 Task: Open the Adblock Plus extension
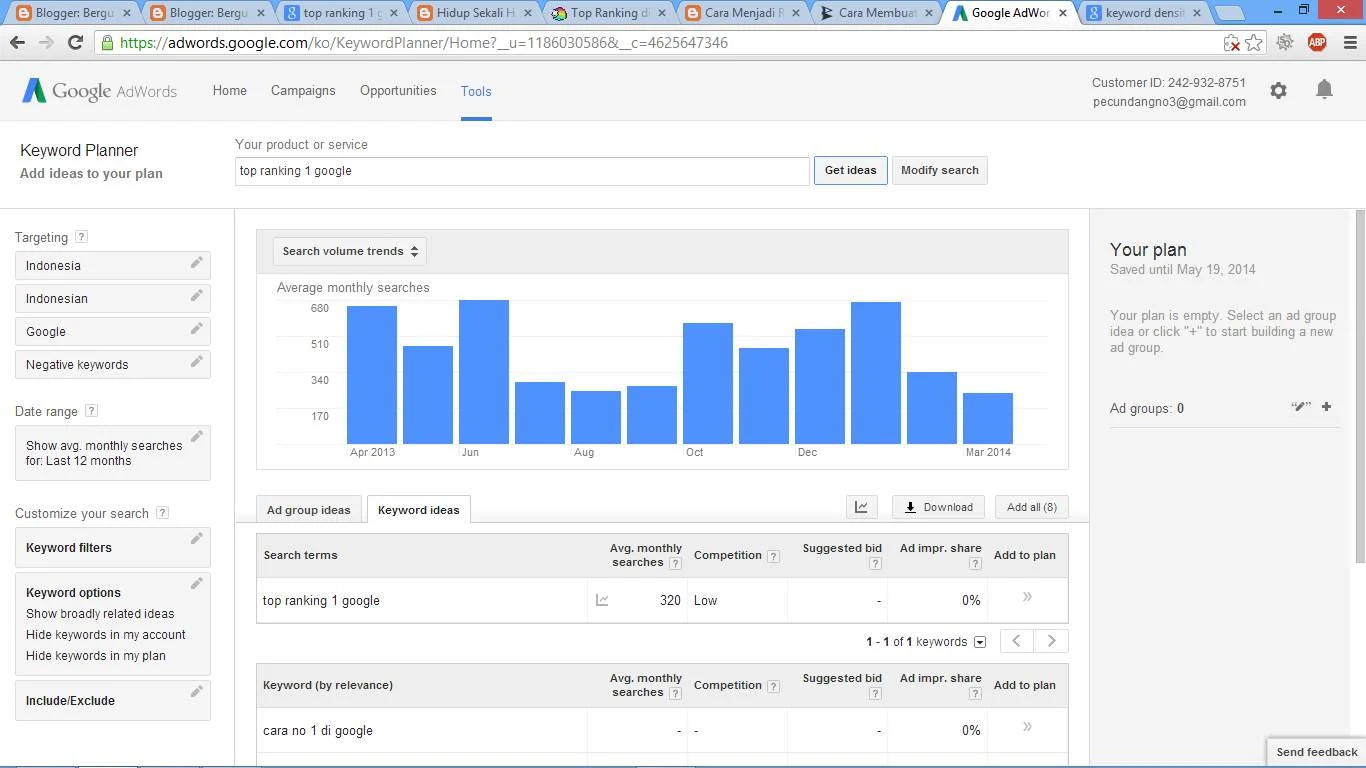tap(1317, 42)
